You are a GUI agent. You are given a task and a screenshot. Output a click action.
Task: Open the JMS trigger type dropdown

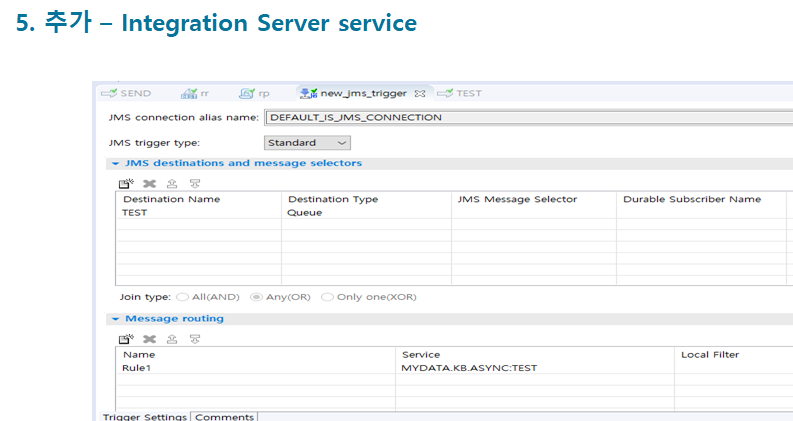(307, 143)
